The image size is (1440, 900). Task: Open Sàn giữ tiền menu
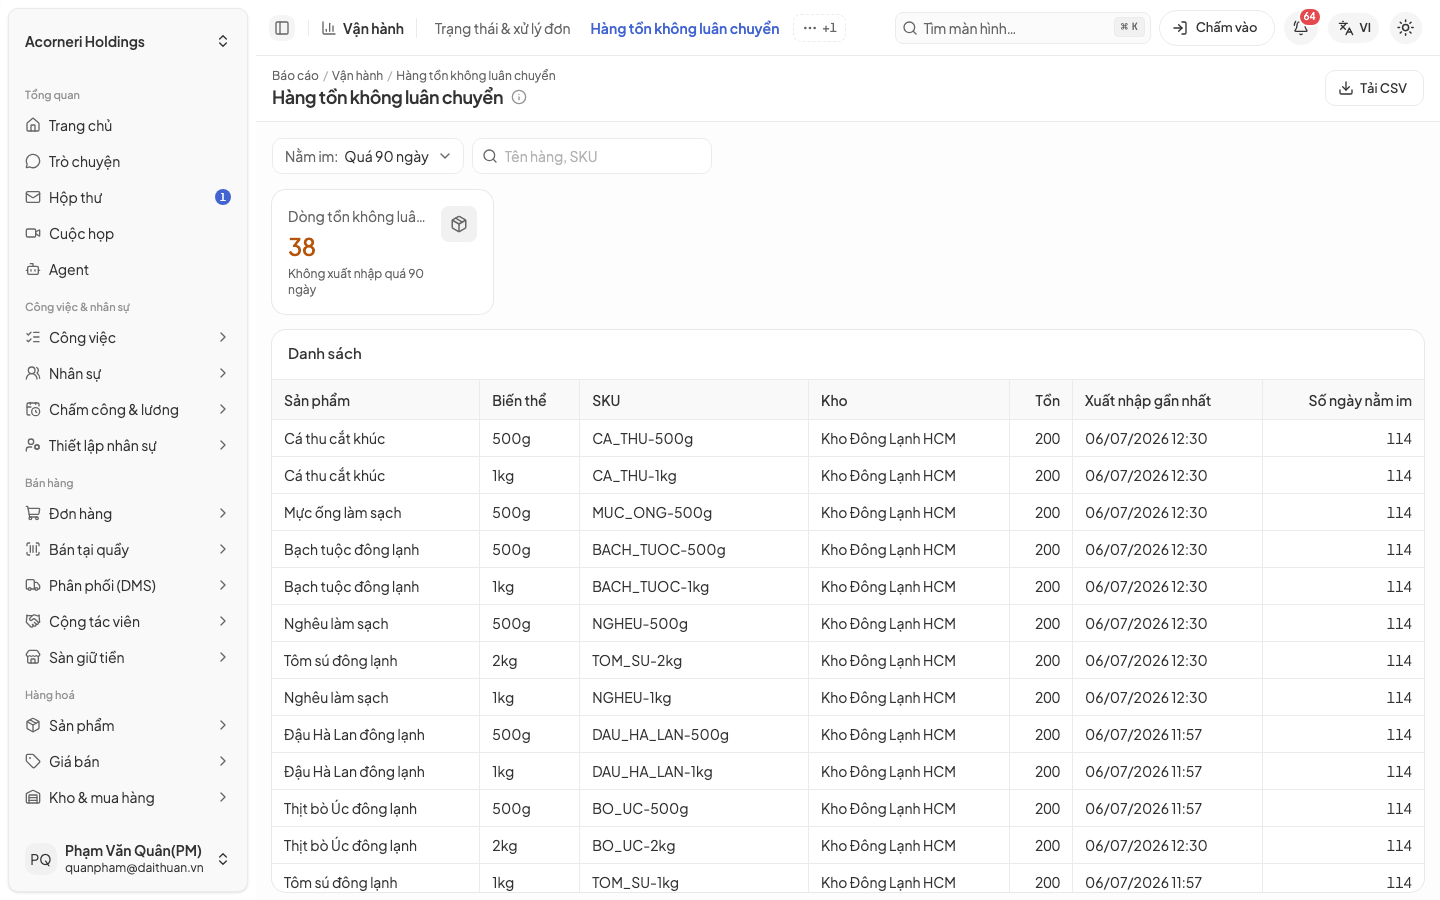pos(128,658)
